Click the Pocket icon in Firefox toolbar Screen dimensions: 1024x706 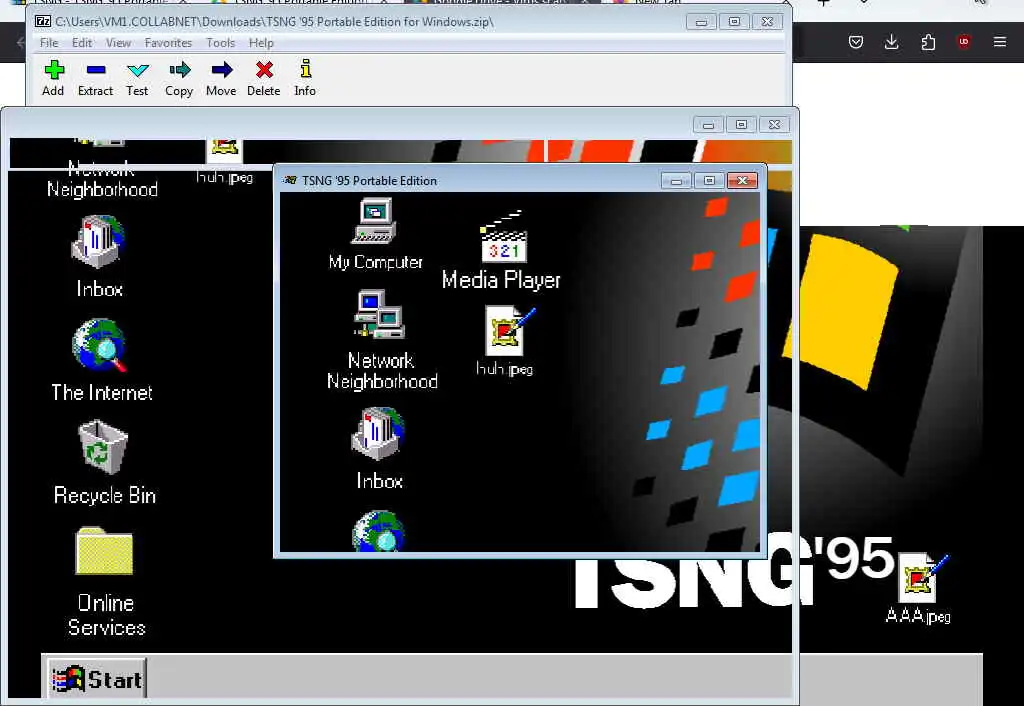pyautogui.click(x=856, y=42)
